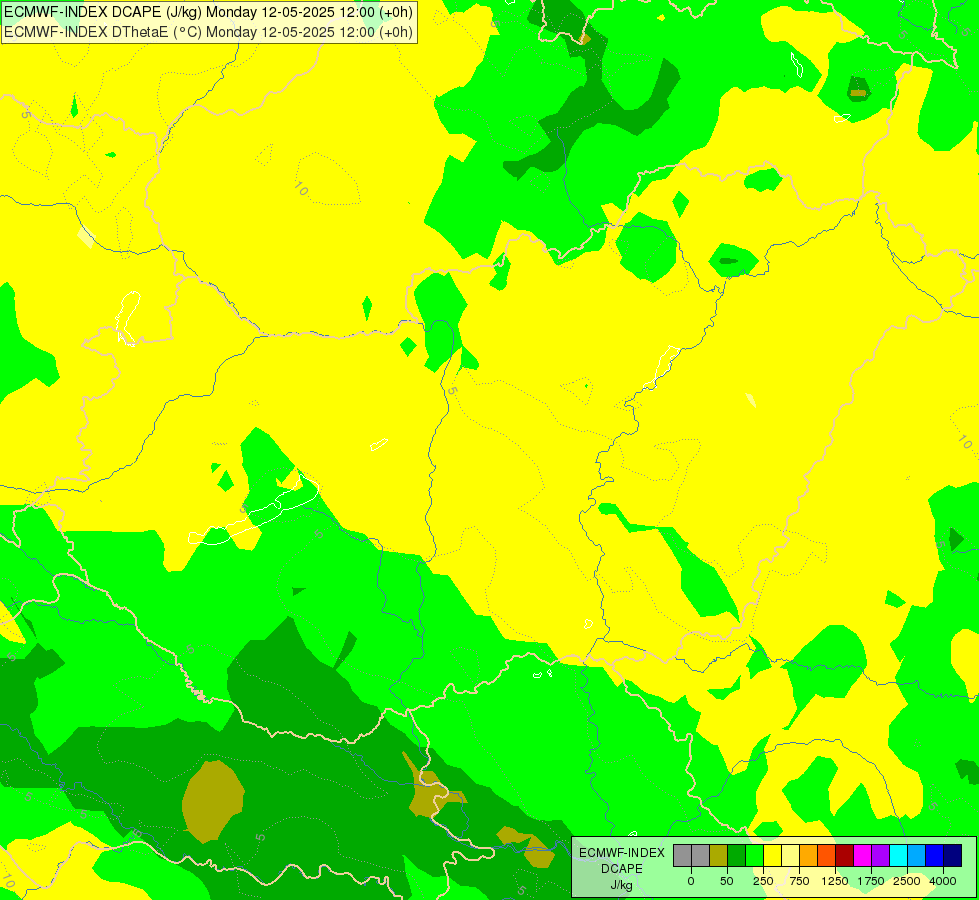Select the orange-red legend swatch before 1250
The image size is (979, 900).
[x=827, y=856]
